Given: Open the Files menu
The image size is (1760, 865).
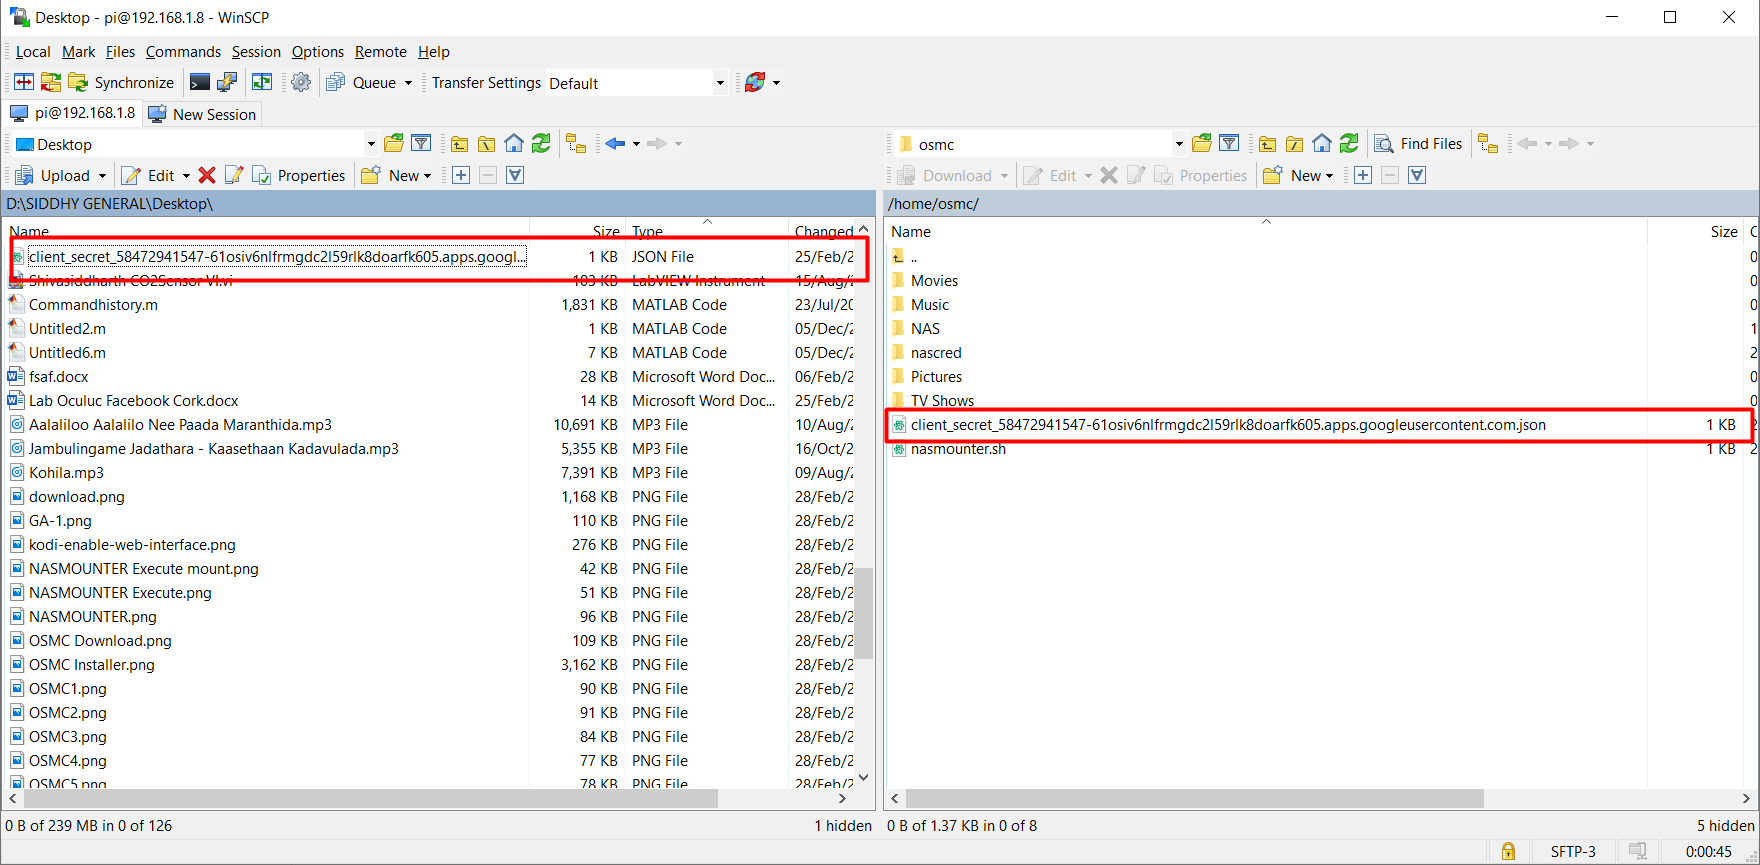Looking at the screenshot, I should click(120, 52).
